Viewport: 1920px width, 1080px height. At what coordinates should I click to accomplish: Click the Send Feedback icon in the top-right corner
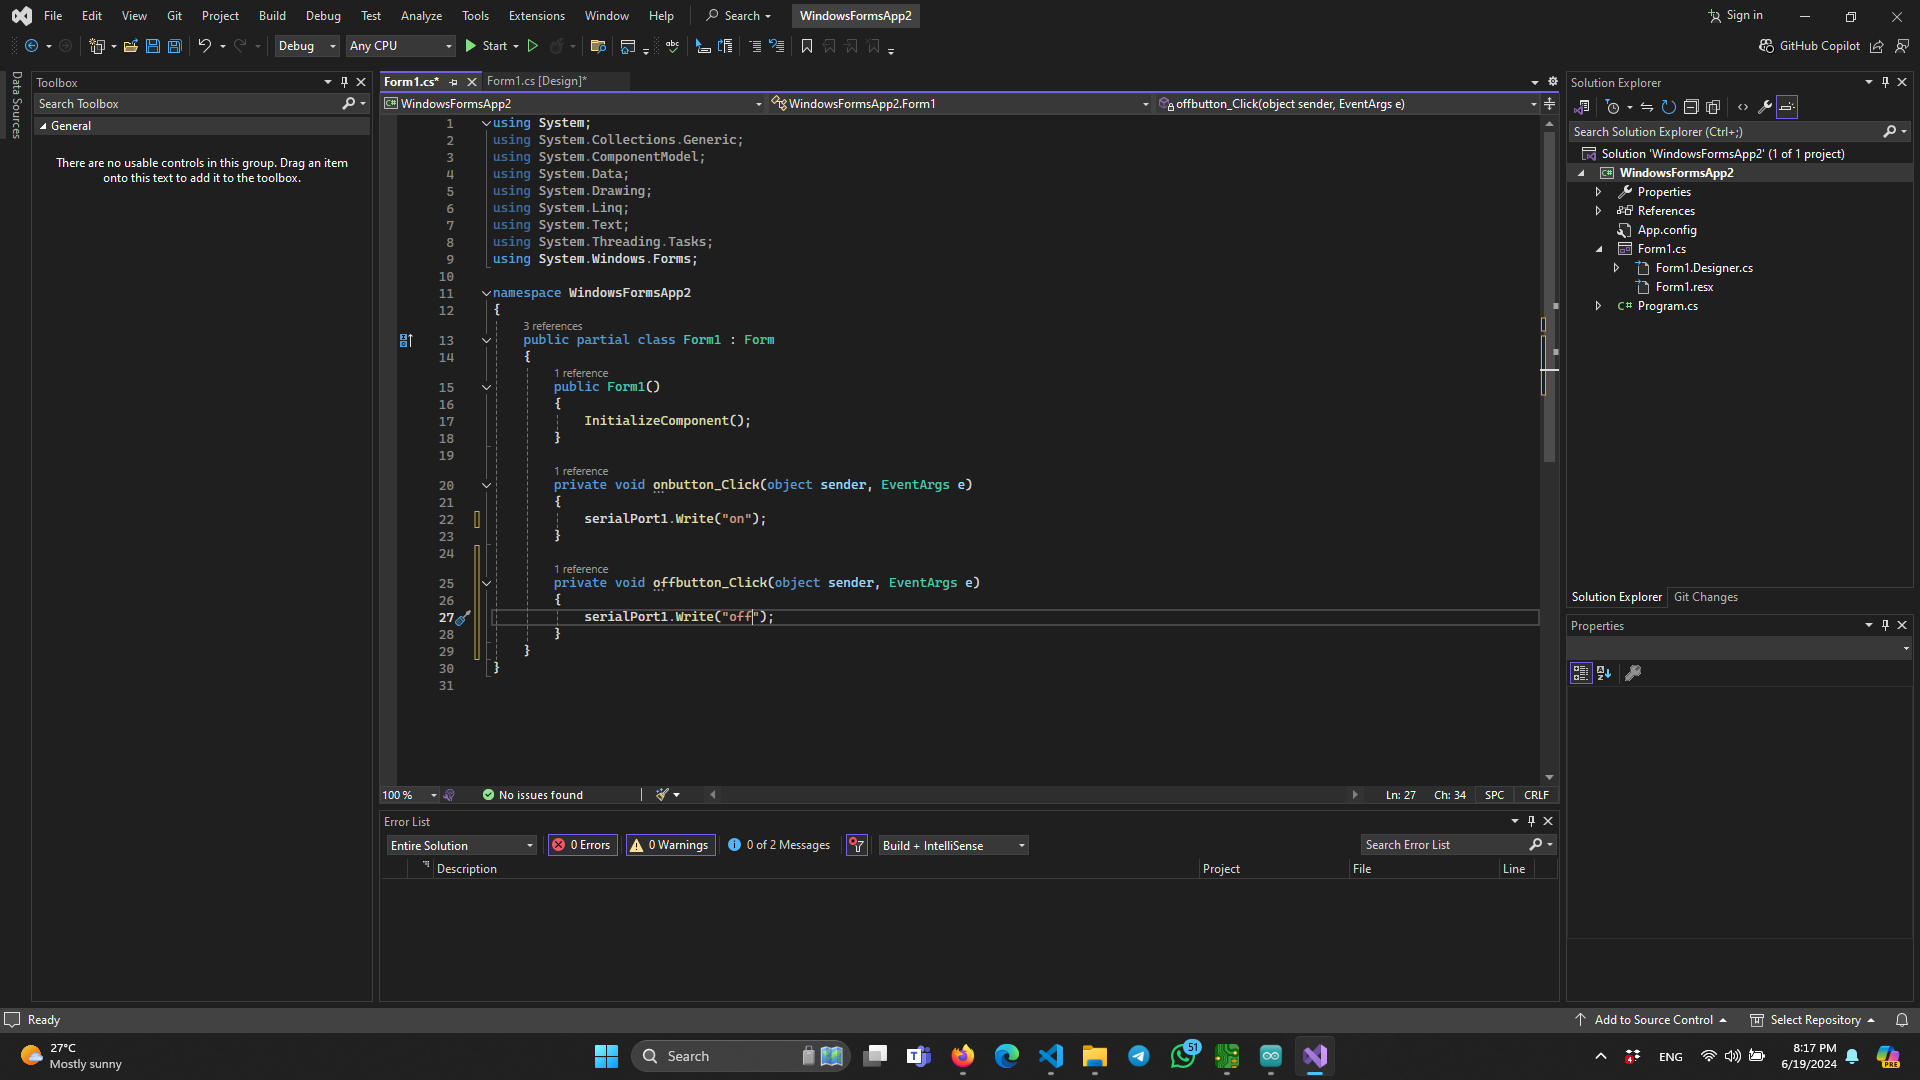tap(1902, 46)
